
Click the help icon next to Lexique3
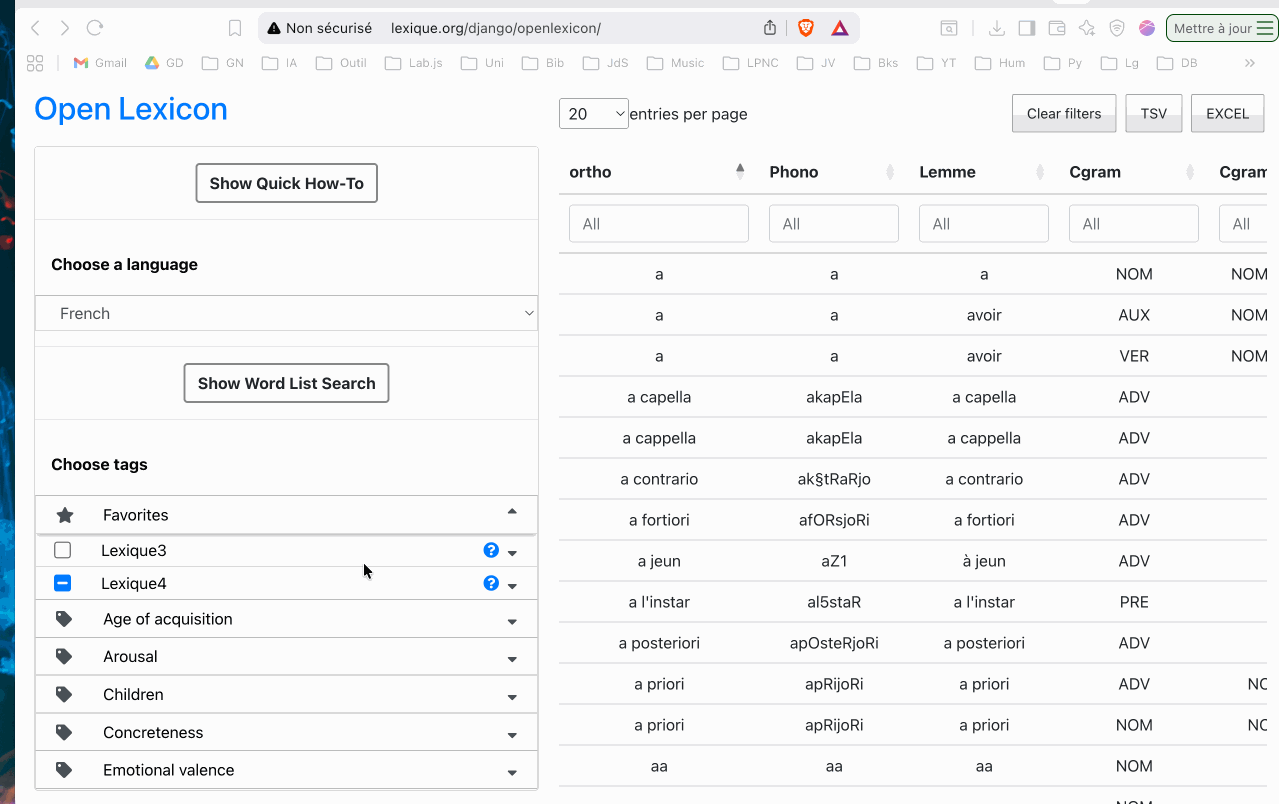pyautogui.click(x=491, y=550)
